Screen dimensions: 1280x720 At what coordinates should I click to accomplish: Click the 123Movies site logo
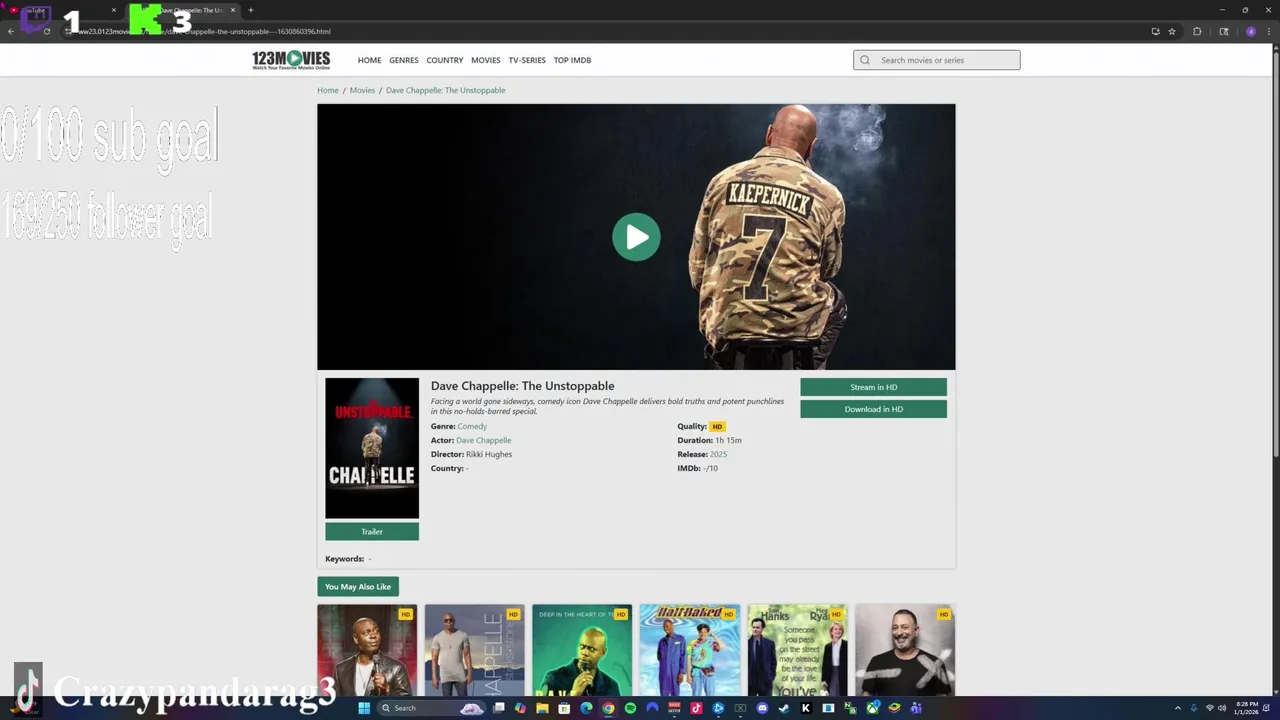tap(291, 60)
